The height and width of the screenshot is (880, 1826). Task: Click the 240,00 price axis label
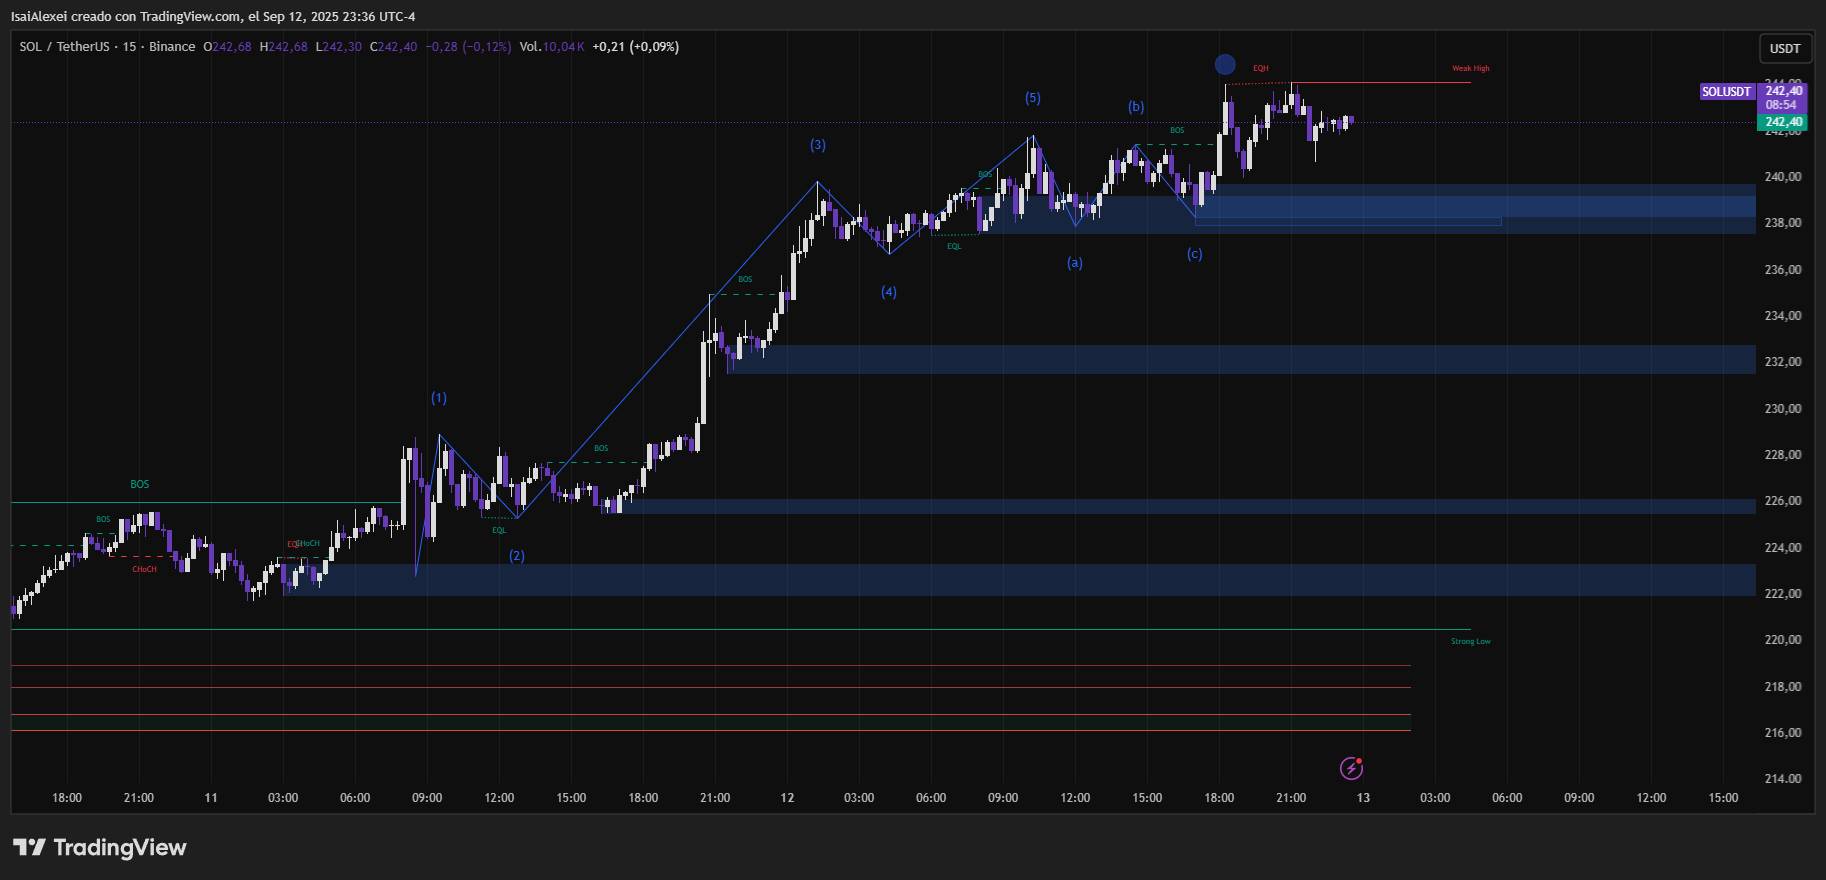1782,177
